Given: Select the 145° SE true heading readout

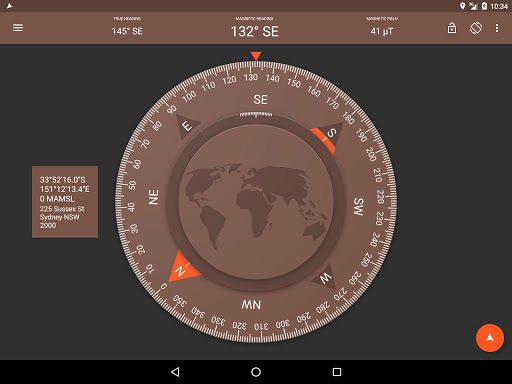Looking at the screenshot, I should pos(127,31).
